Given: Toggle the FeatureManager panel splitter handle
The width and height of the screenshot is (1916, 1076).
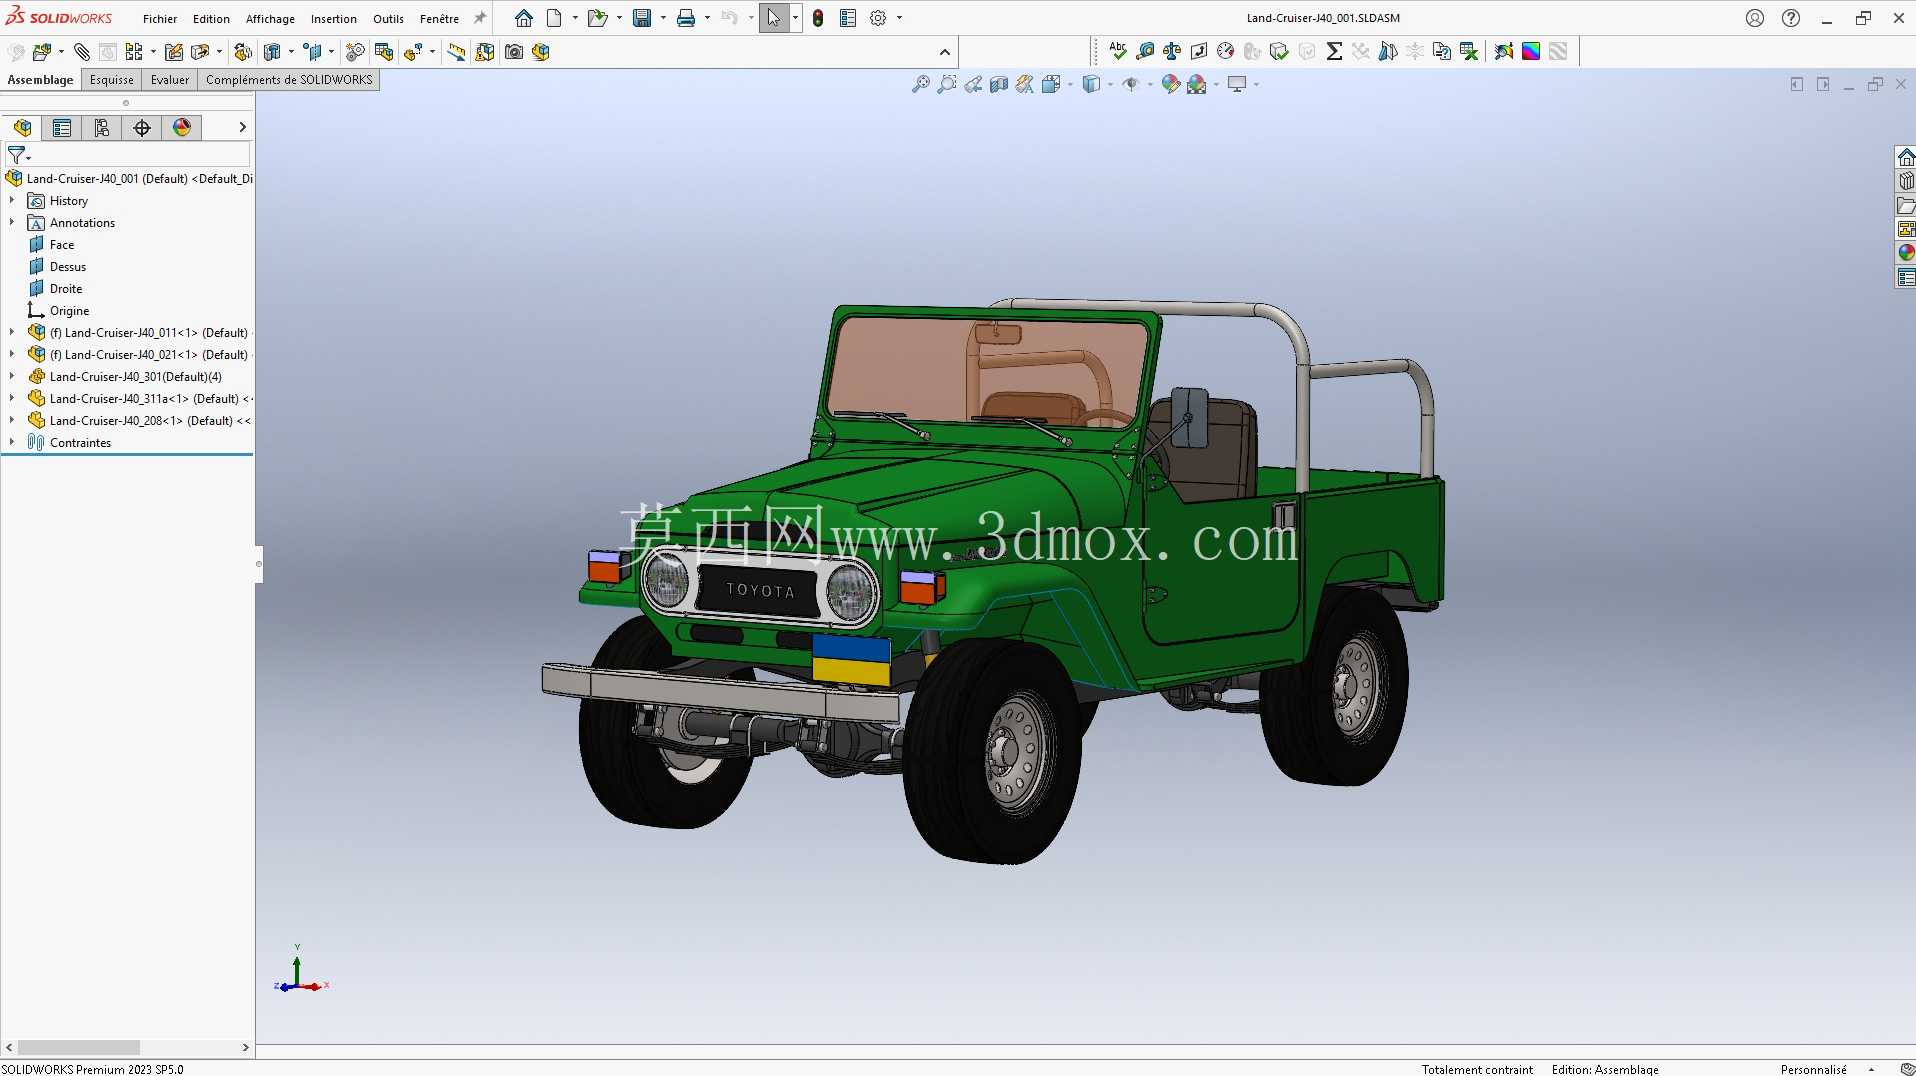Looking at the screenshot, I should click(259, 564).
